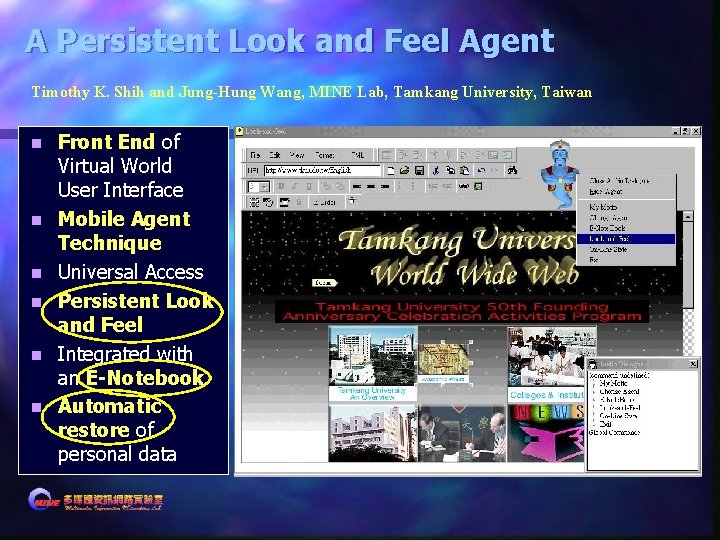Click the Cut scissors icon

tap(436, 170)
